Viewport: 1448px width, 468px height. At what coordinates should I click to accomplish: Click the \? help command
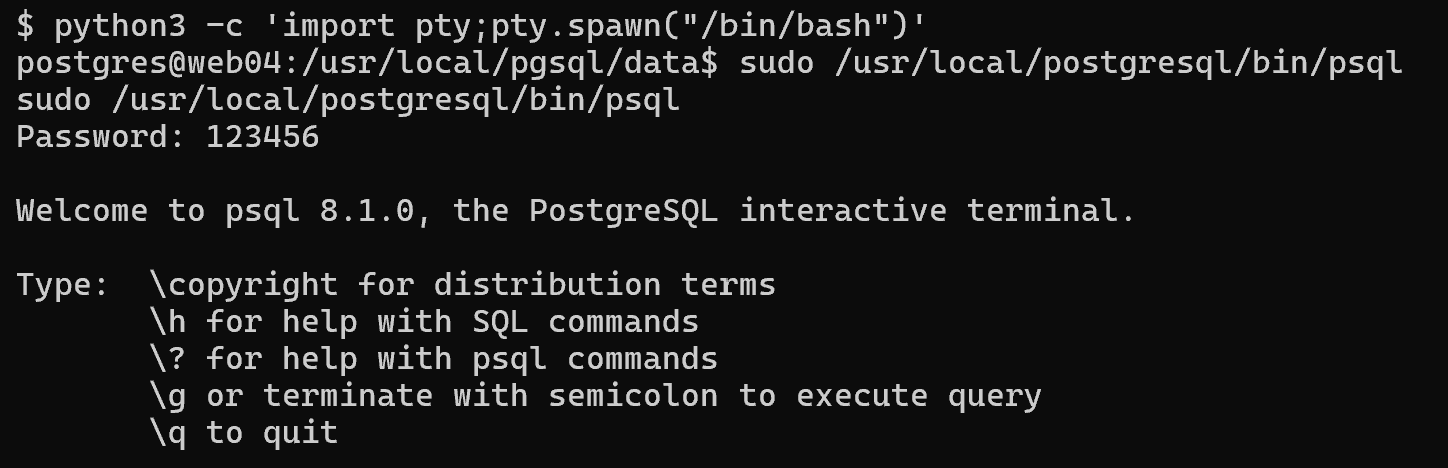point(168,359)
